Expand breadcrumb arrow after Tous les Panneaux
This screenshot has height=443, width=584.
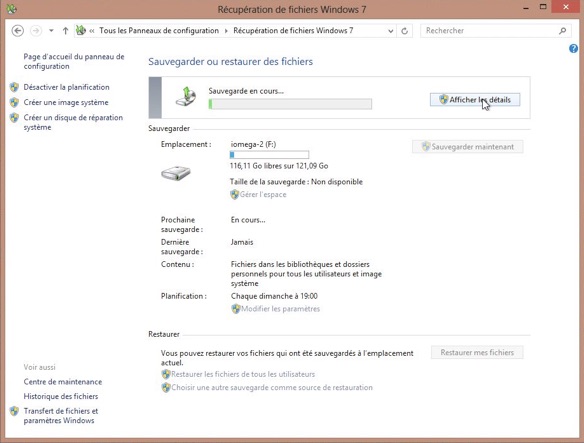click(226, 31)
